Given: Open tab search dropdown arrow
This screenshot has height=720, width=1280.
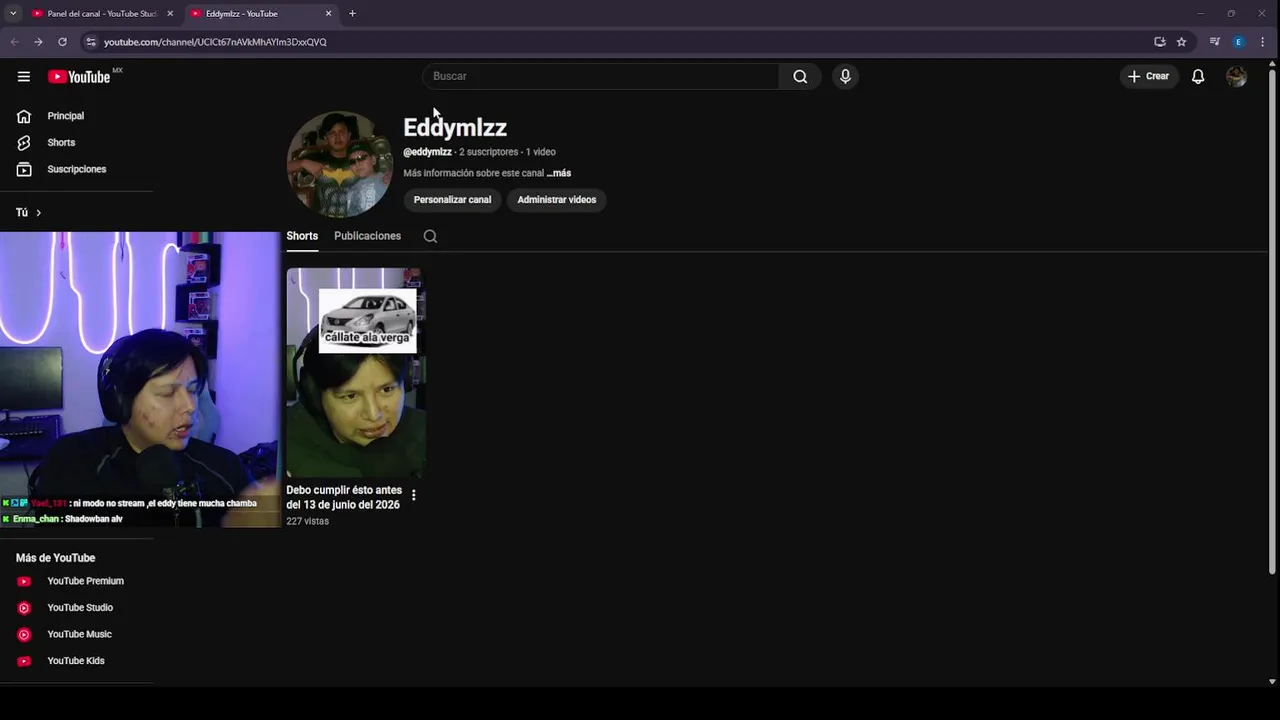Looking at the screenshot, I should [13, 14].
